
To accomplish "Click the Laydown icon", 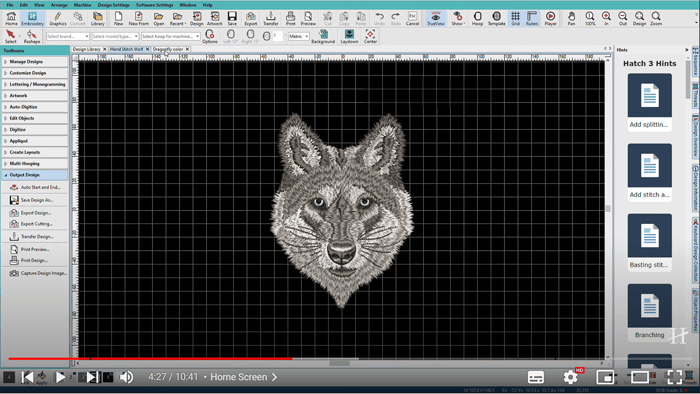I will tap(349, 37).
